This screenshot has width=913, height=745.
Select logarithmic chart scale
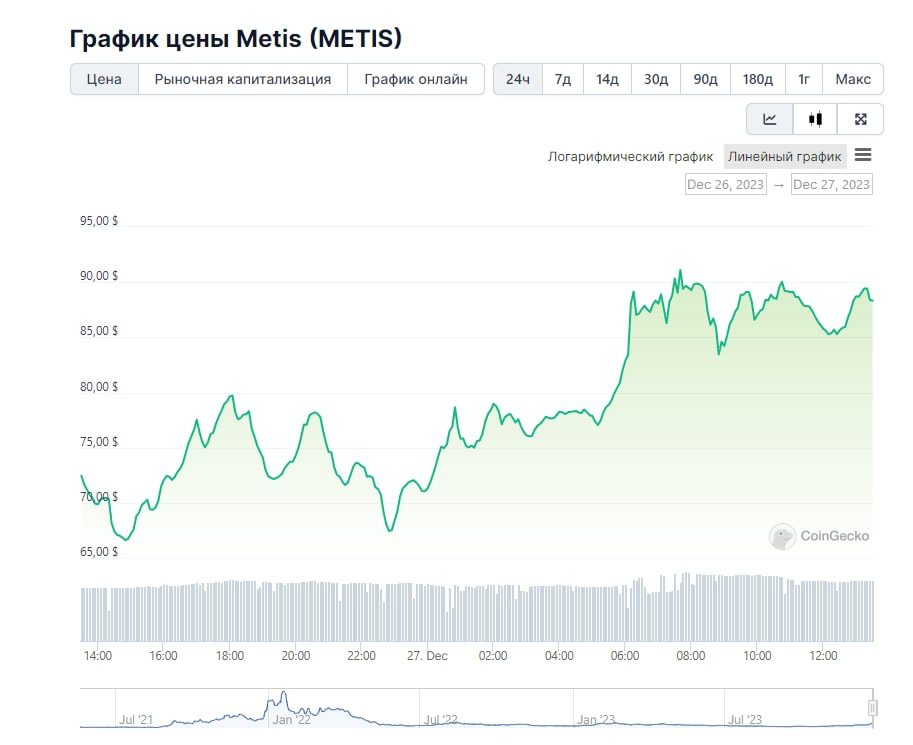[x=630, y=157]
